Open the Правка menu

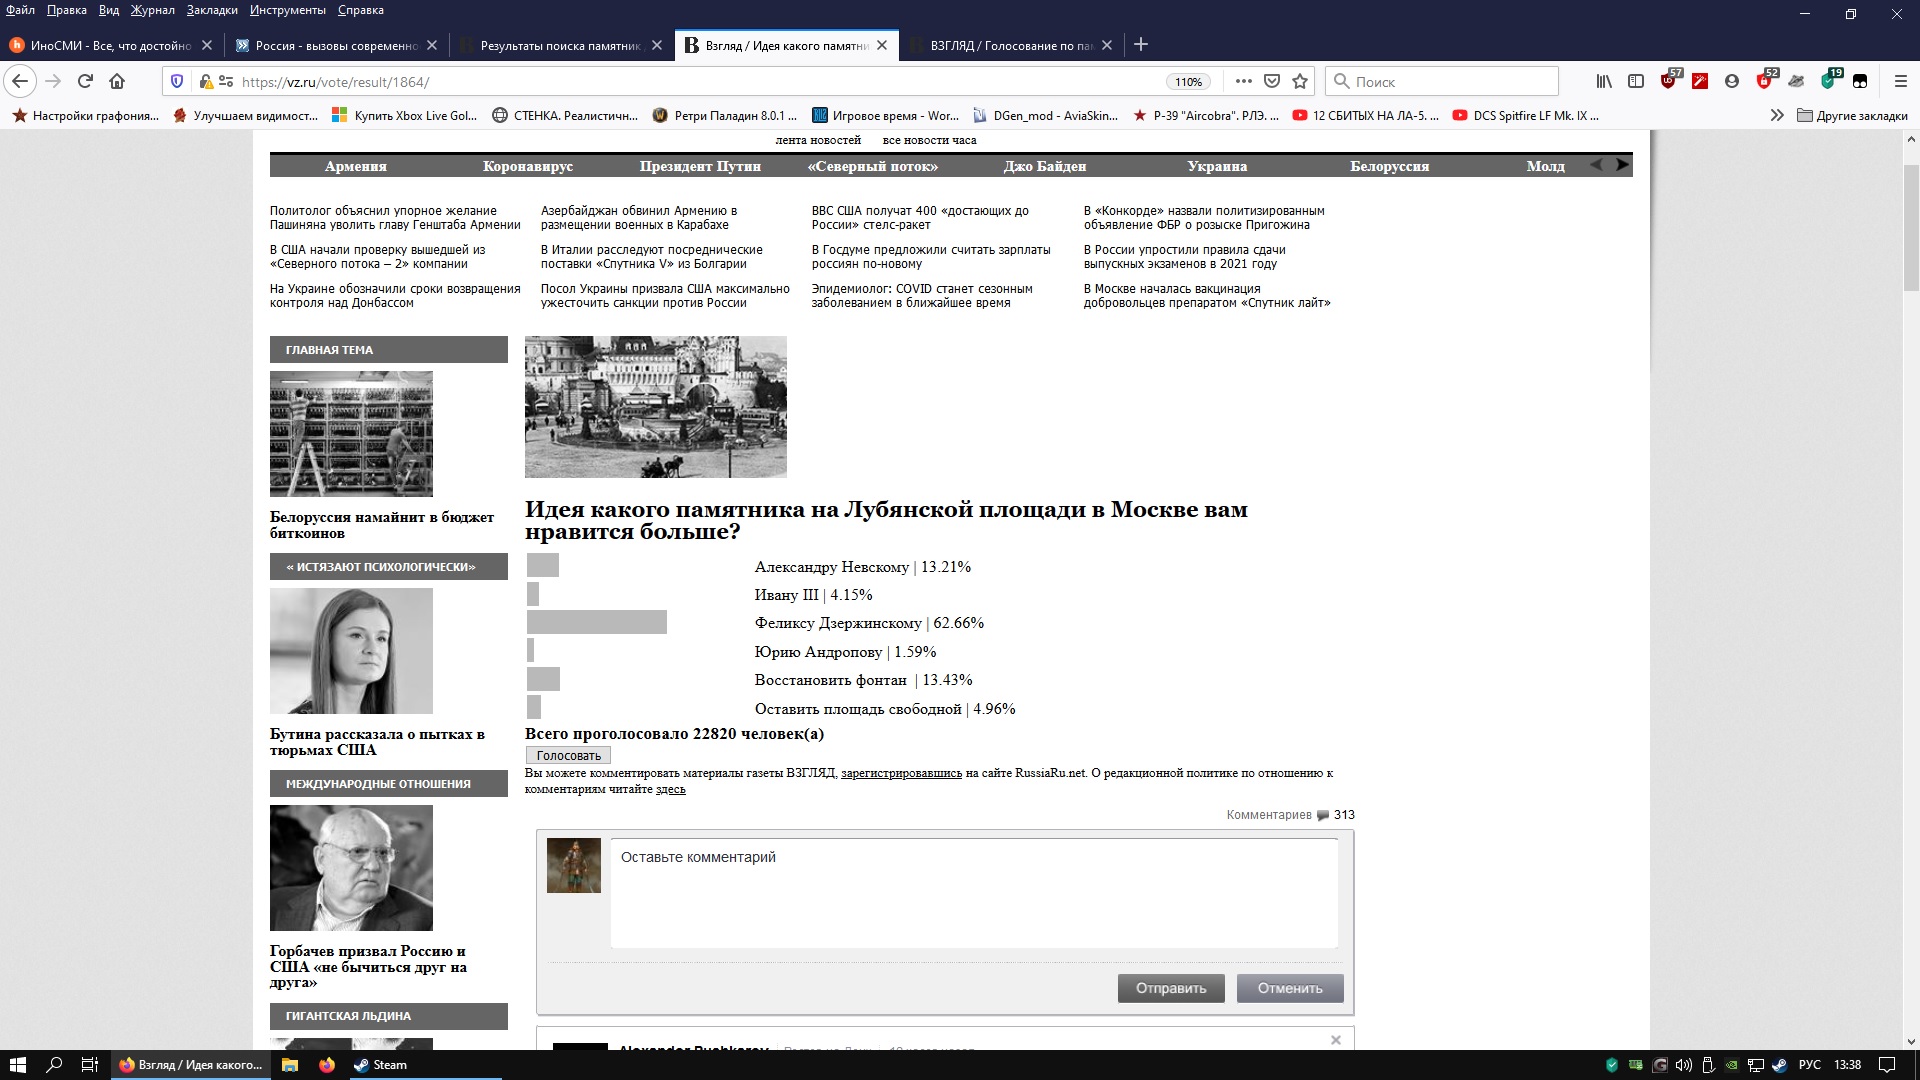point(67,10)
